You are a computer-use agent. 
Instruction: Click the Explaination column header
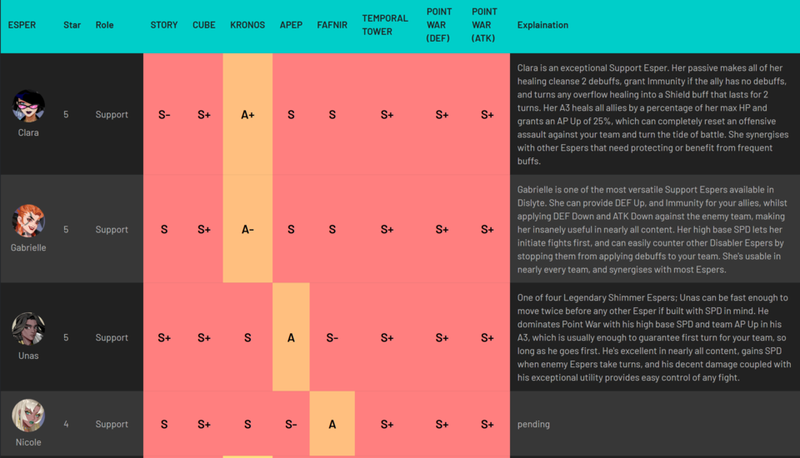point(543,25)
